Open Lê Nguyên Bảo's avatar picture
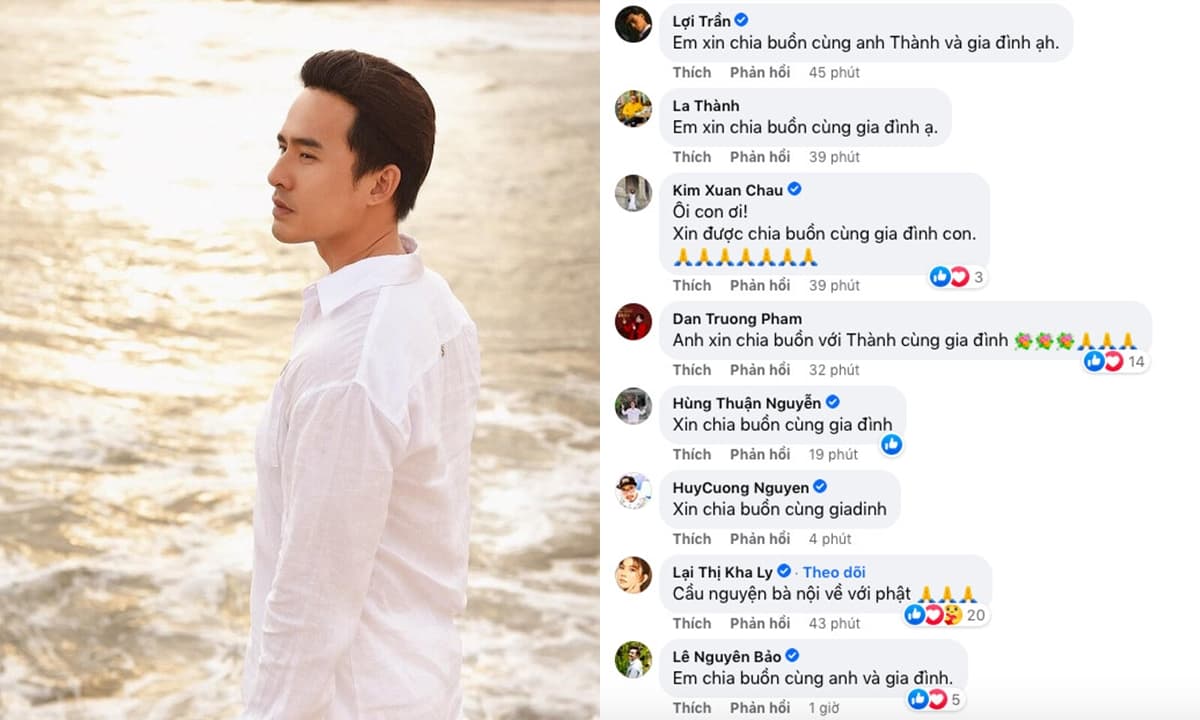Viewport: 1200px width, 720px height. click(x=633, y=659)
